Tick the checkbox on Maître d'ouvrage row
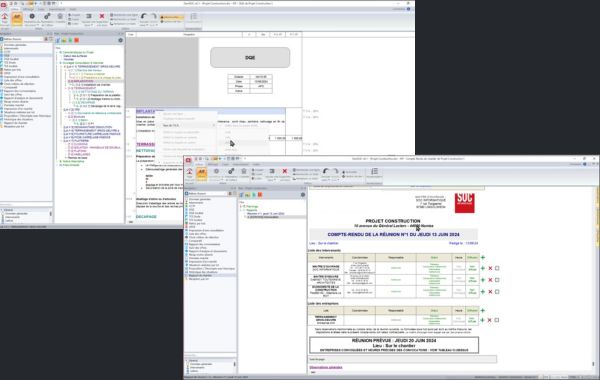The height and width of the screenshot is (380, 600). pyautogui.click(x=497, y=268)
